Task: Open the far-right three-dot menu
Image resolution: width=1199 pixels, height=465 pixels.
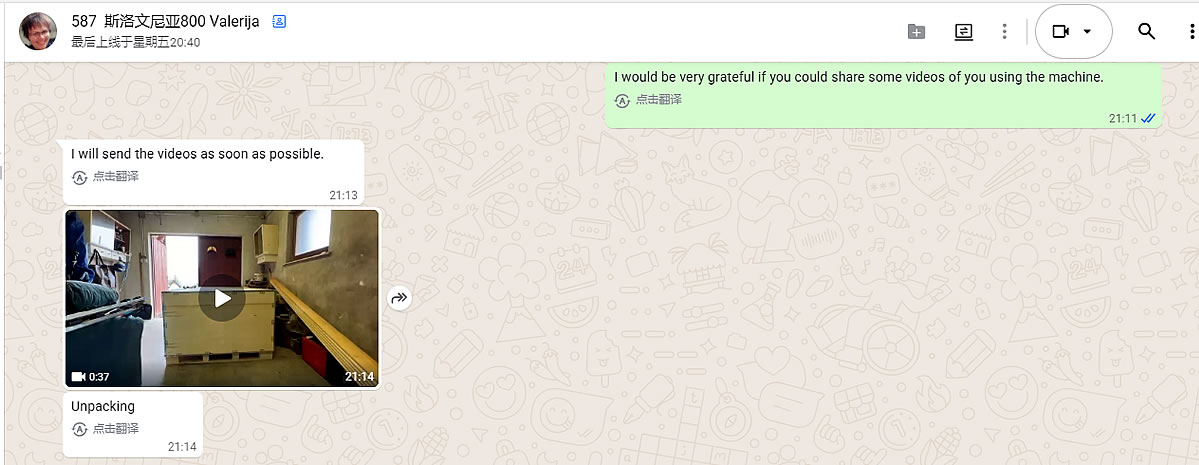Action: pos(1192,31)
